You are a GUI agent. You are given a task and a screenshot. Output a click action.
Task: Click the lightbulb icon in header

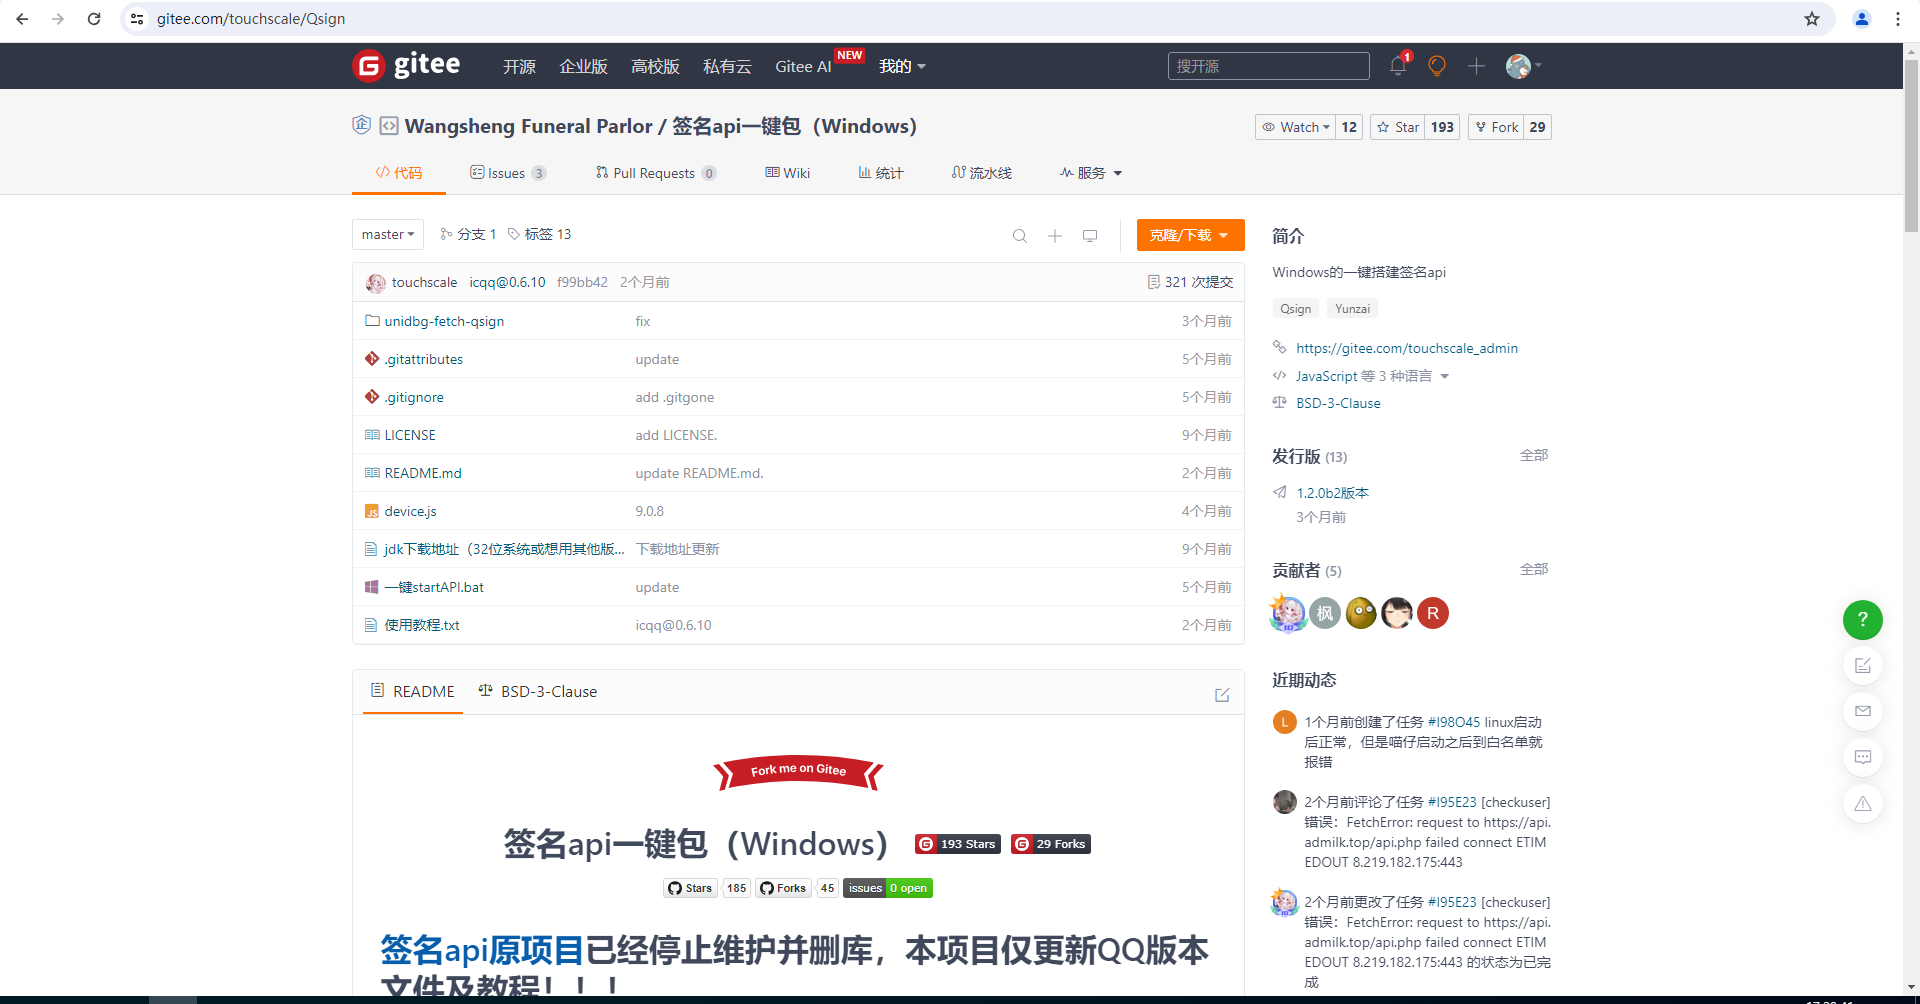(x=1437, y=66)
